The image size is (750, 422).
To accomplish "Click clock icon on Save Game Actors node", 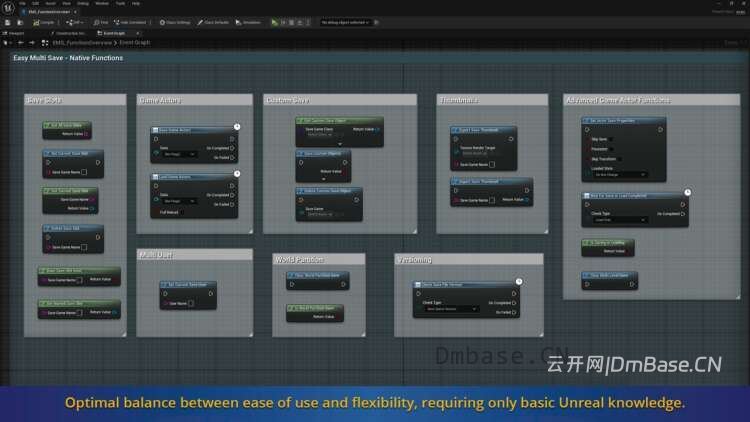I will pos(237,126).
